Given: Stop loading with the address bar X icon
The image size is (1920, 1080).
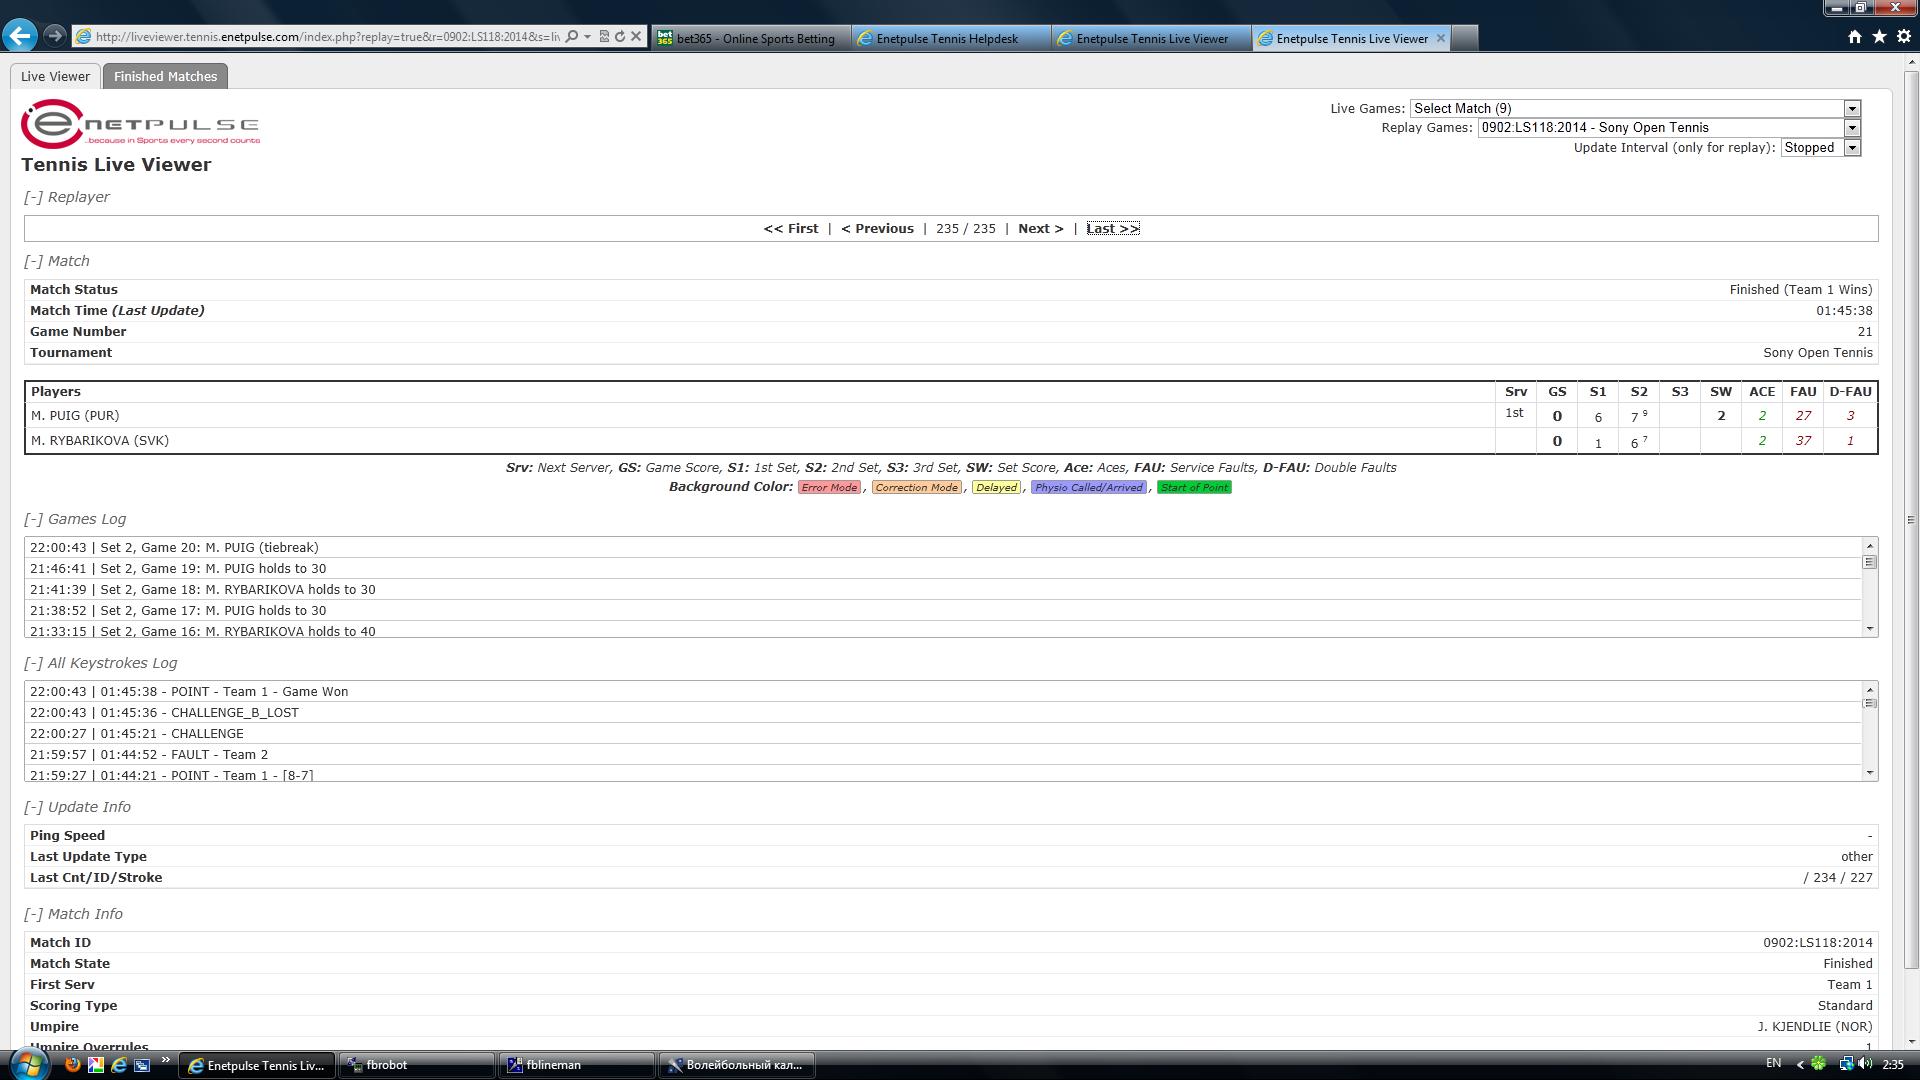Looking at the screenshot, I should click(636, 37).
